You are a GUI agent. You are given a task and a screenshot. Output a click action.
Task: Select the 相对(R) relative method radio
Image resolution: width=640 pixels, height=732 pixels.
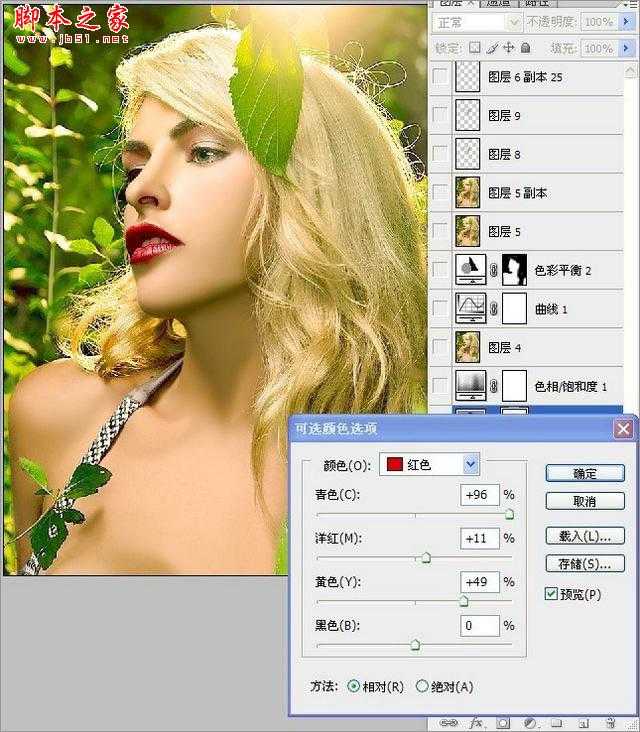354,686
